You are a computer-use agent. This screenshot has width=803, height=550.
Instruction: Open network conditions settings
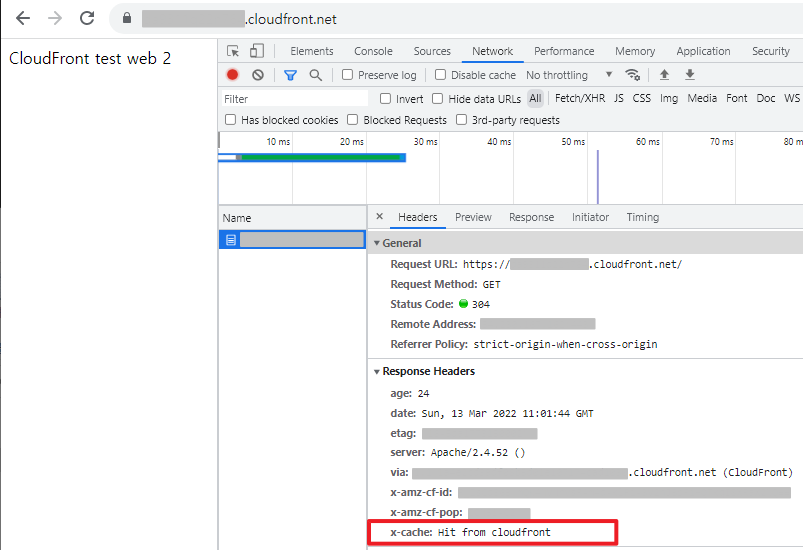(632, 75)
